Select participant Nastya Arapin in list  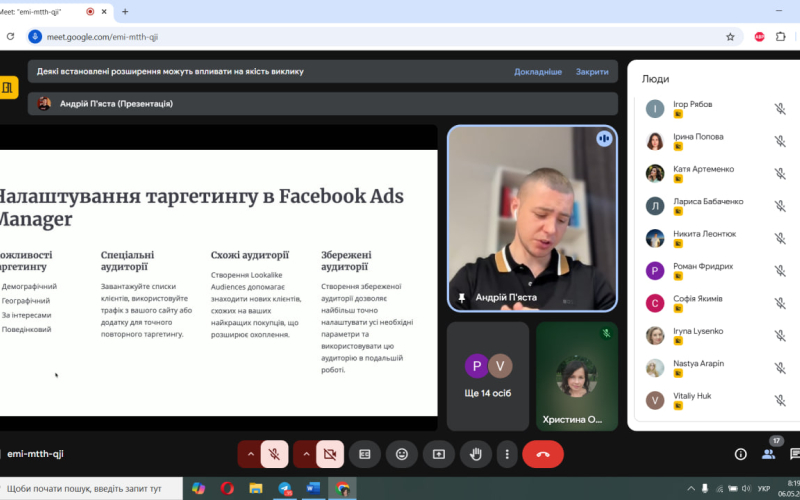(717, 368)
